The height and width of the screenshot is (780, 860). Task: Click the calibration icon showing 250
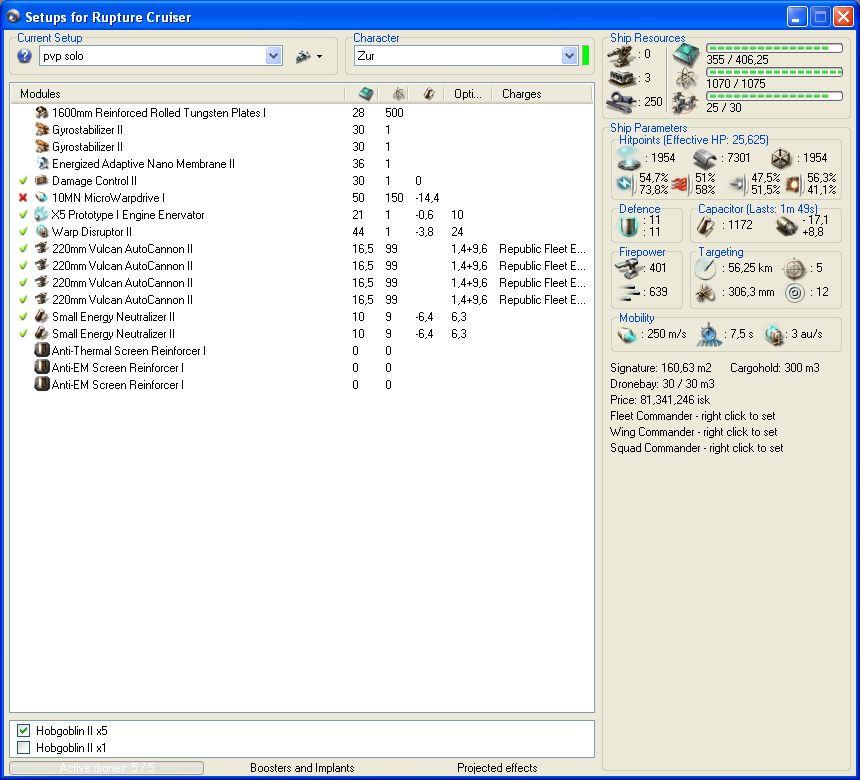coord(621,102)
